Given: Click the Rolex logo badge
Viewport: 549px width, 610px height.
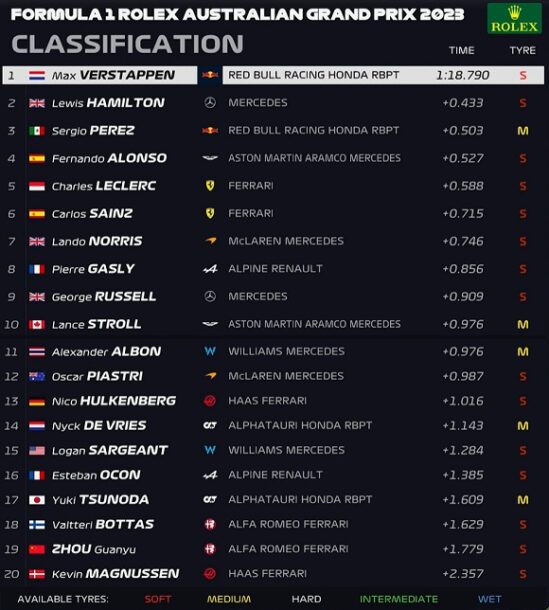Looking at the screenshot, I should pos(514,18).
